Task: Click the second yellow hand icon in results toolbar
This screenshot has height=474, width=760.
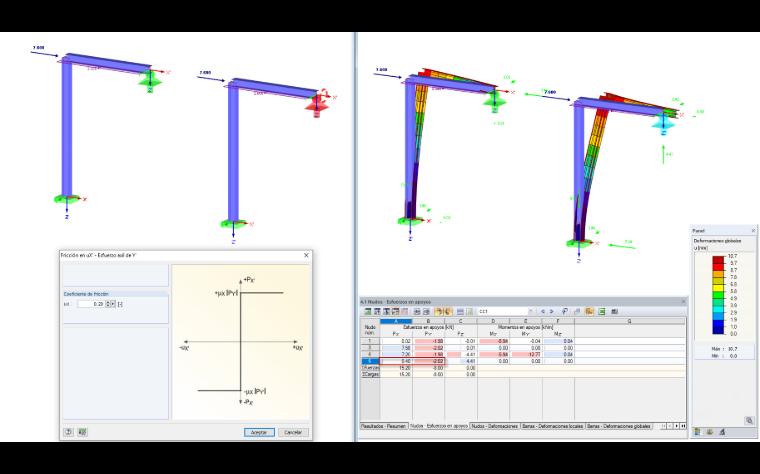Action: click(448, 312)
